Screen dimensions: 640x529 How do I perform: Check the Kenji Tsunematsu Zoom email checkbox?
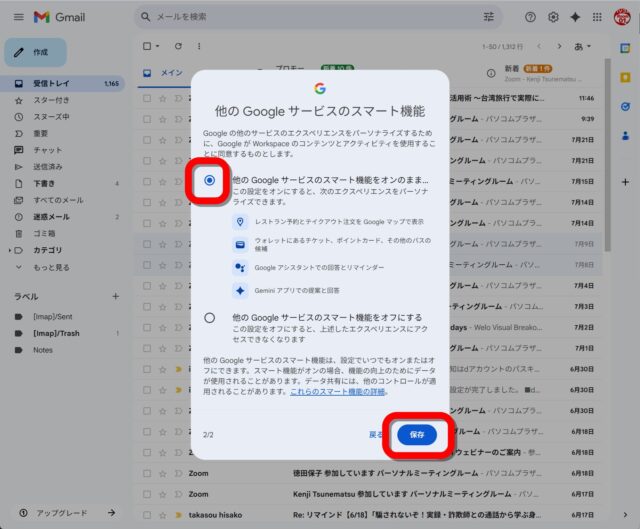point(147,494)
